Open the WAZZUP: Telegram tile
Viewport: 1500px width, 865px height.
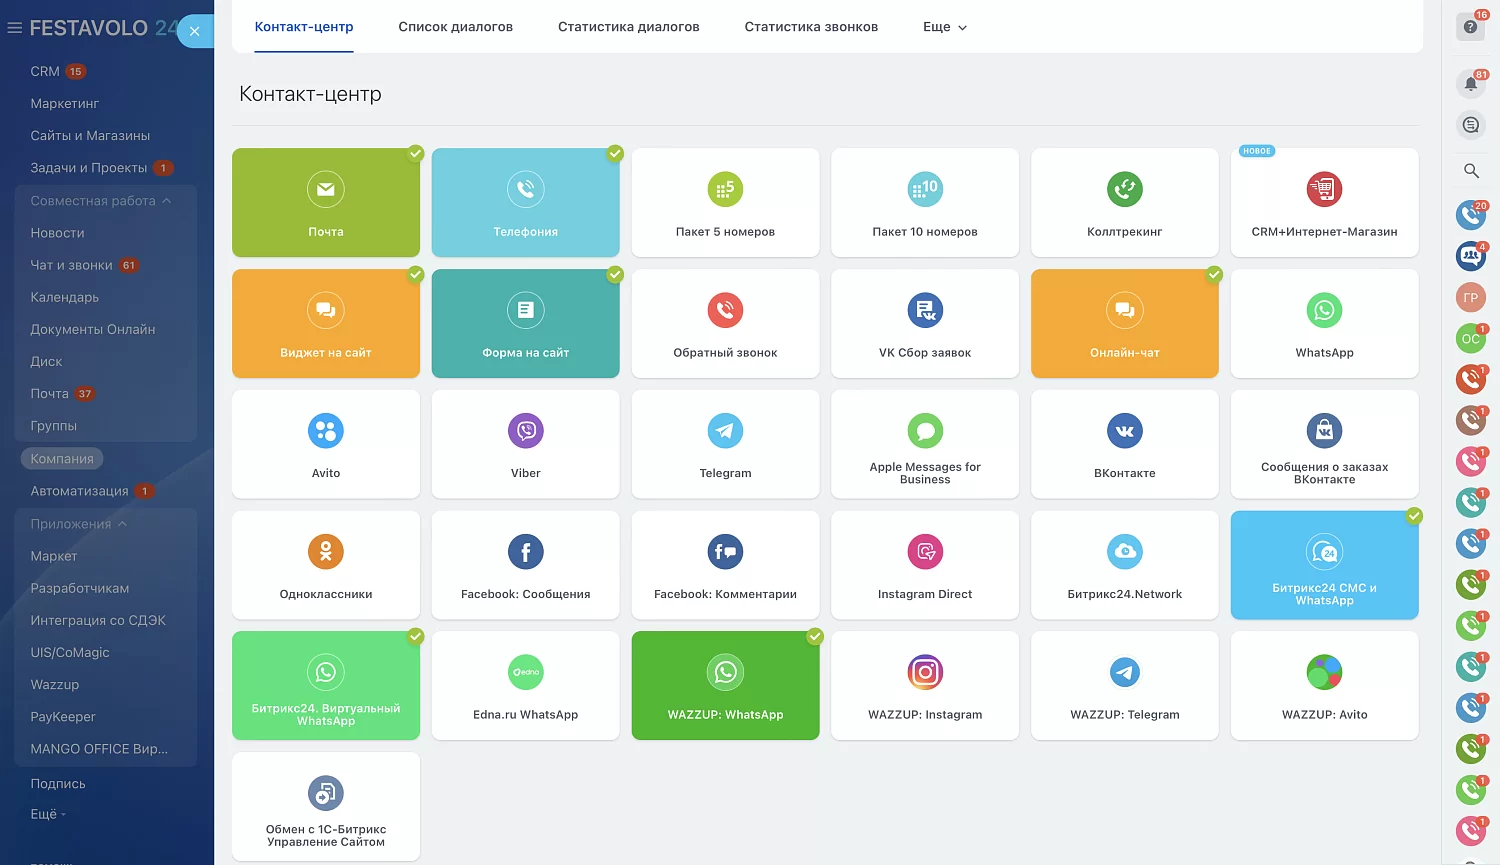(x=1125, y=686)
